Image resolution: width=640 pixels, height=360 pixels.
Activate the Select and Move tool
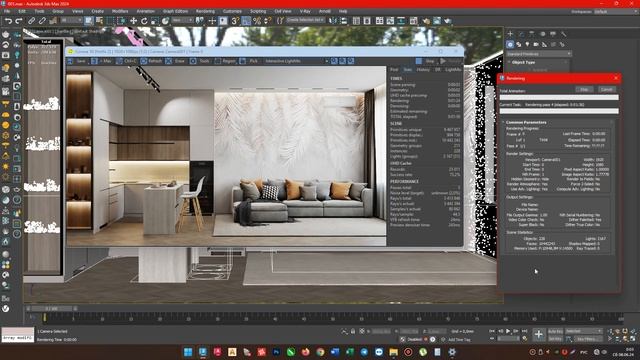pos(133,21)
